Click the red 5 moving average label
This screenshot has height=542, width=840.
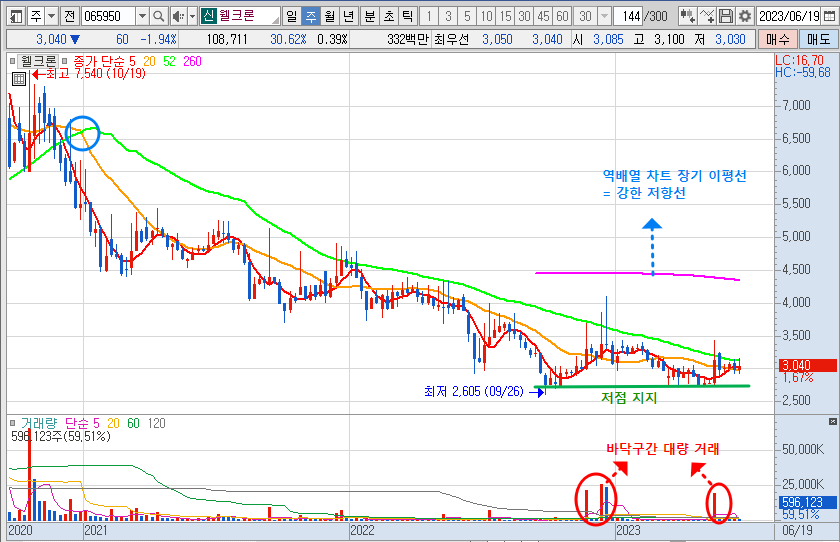pos(132,61)
